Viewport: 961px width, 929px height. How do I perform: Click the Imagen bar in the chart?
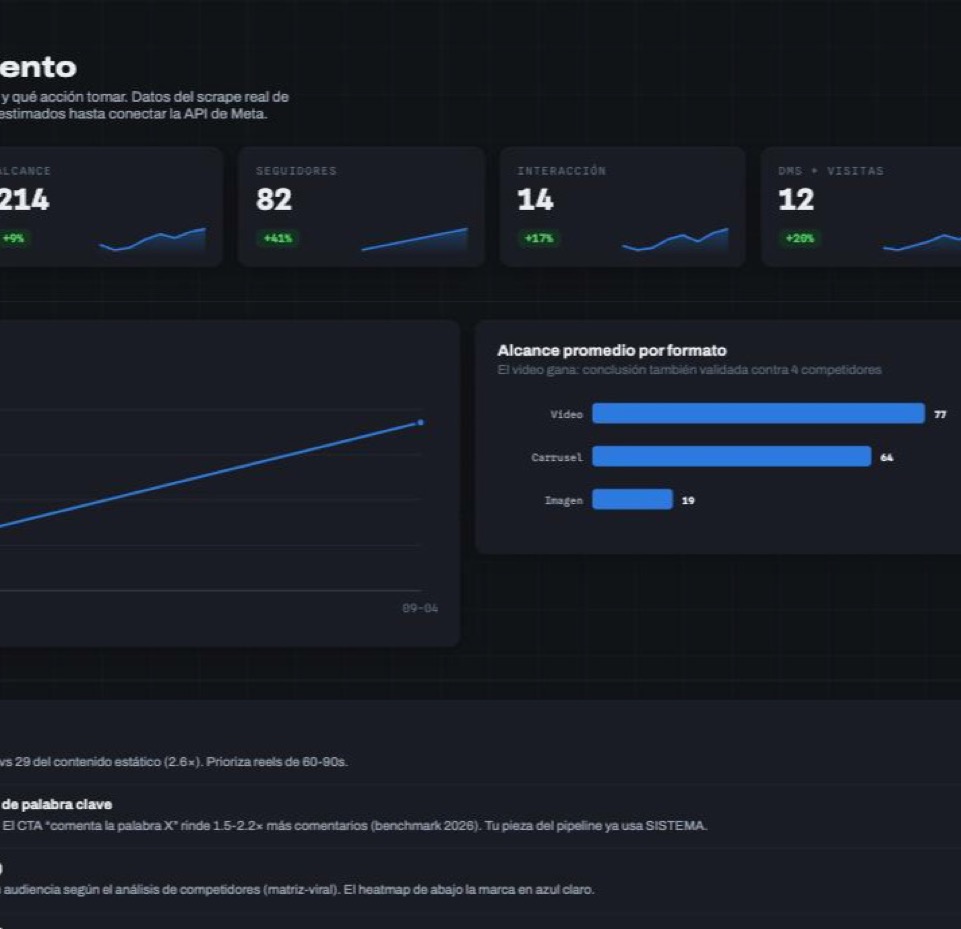tap(632, 499)
